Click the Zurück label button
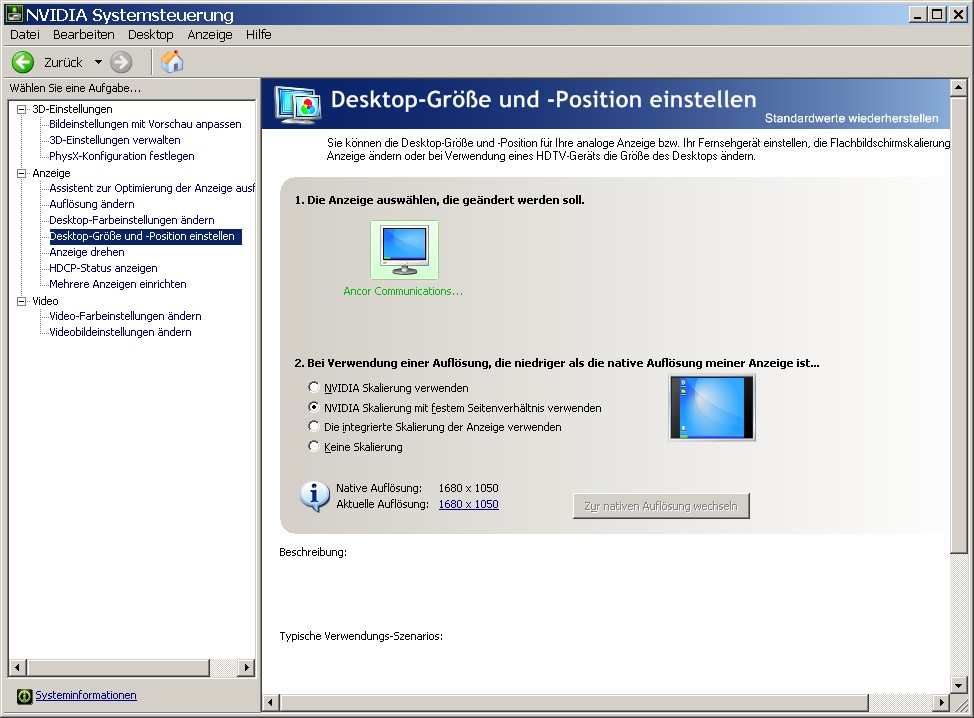The image size is (974, 718). click(63, 62)
